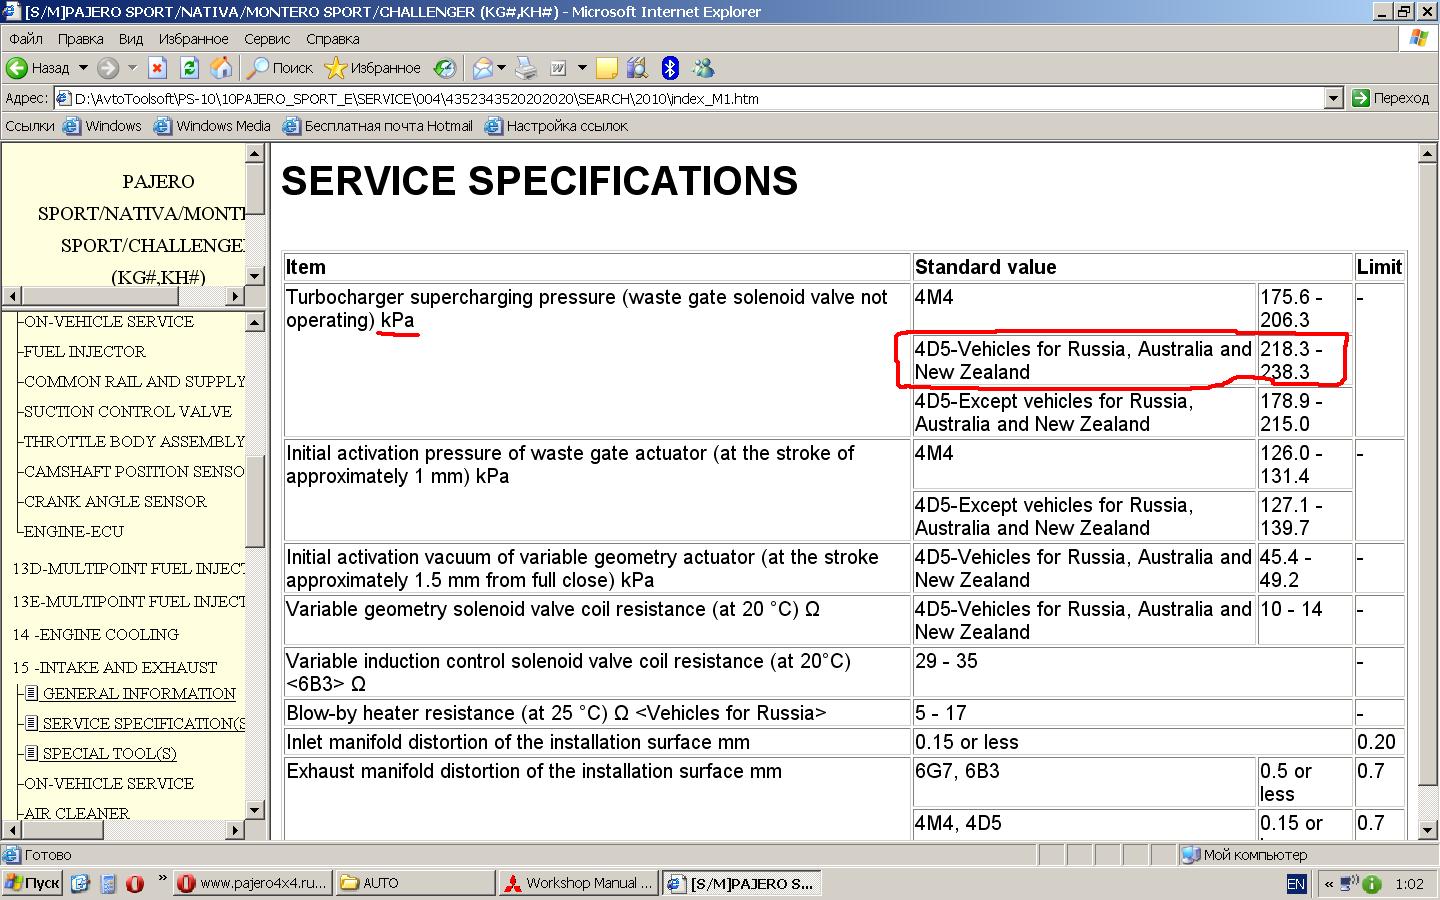1440x900 pixels.
Task: Open the Favorites (Избранное) star button
Action: pyautogui.click(x=374, y=68)
